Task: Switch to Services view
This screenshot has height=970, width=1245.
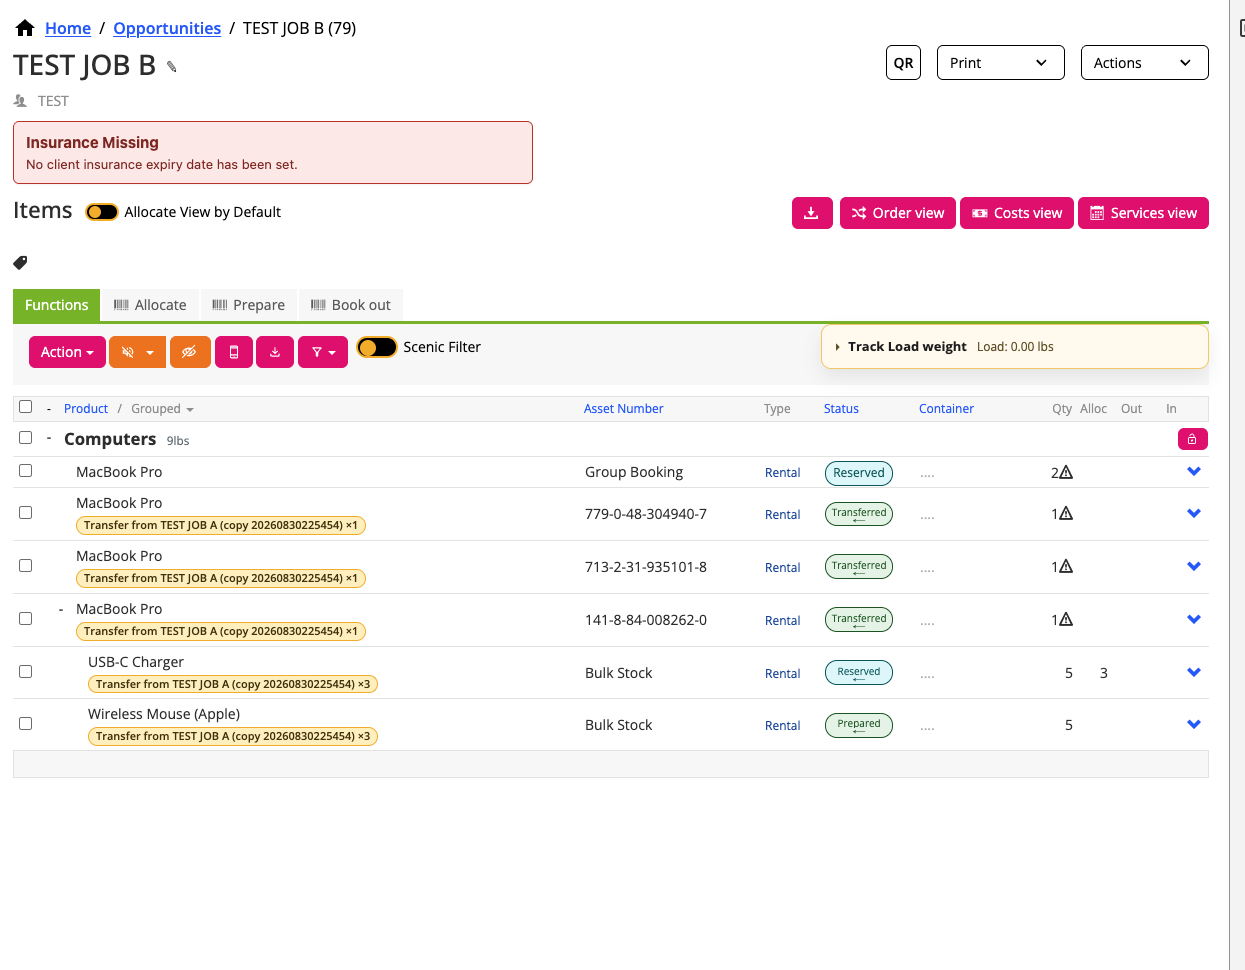Action: [x=1143, y=213]
